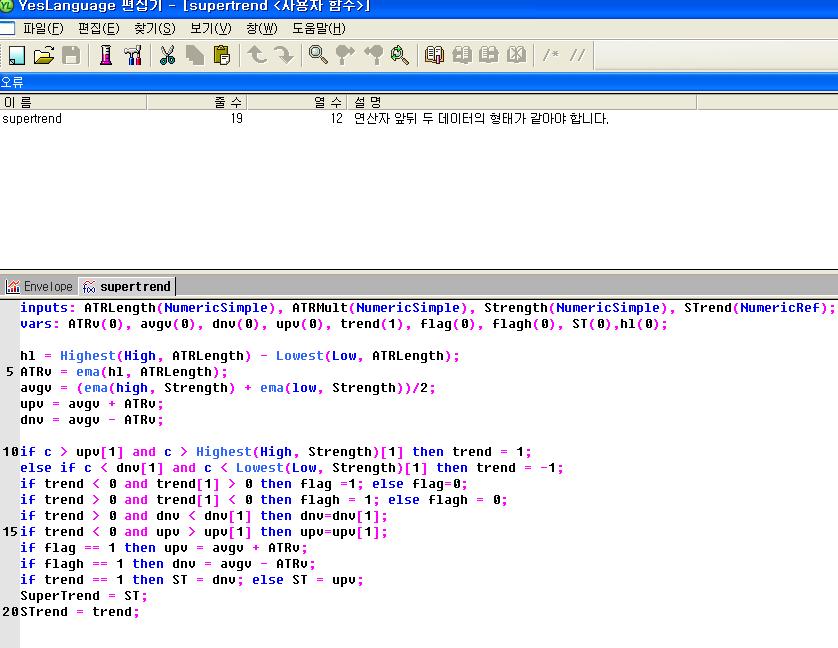This screenshot has width=838, height=648.
Task: Click the 'dnv = avgv - ATRv;' line
Action: pyautogui.click(x=92, y=420)
